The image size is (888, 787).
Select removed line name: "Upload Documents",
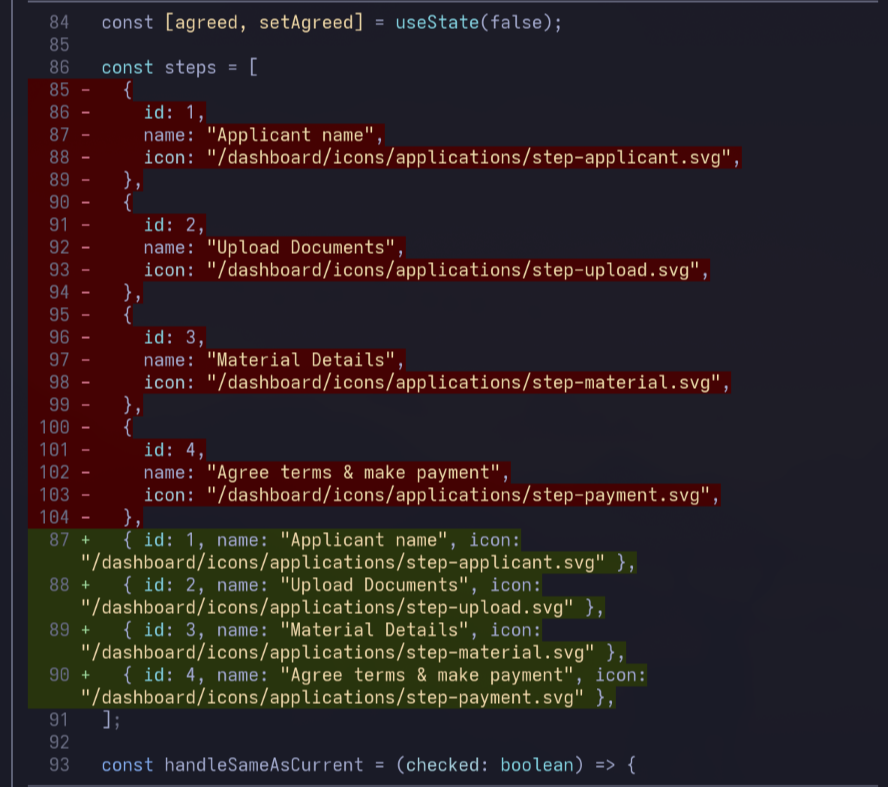coord(274,247)
